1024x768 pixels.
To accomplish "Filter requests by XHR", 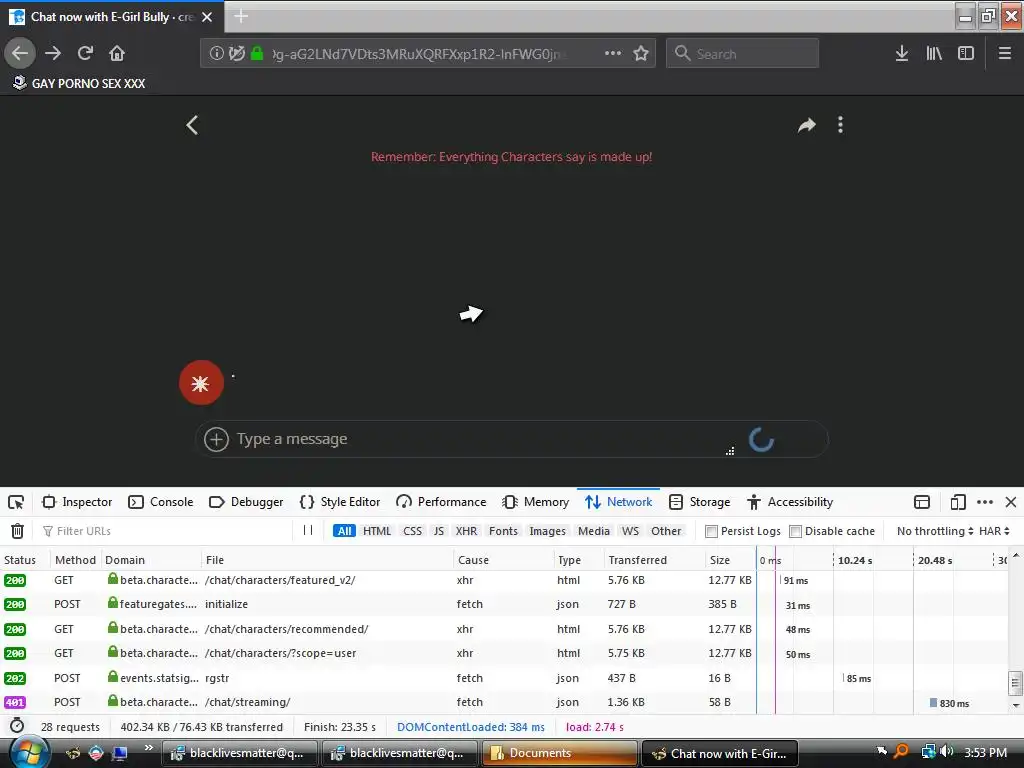I will coord(466,531).
